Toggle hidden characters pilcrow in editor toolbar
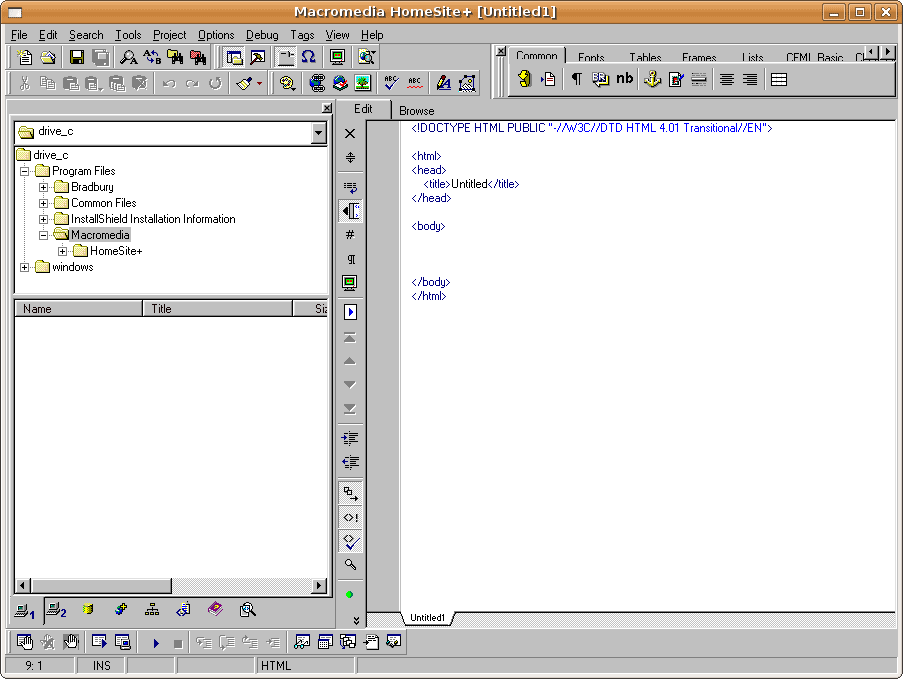This screenshot has width=903, height=679. [350, 259]
